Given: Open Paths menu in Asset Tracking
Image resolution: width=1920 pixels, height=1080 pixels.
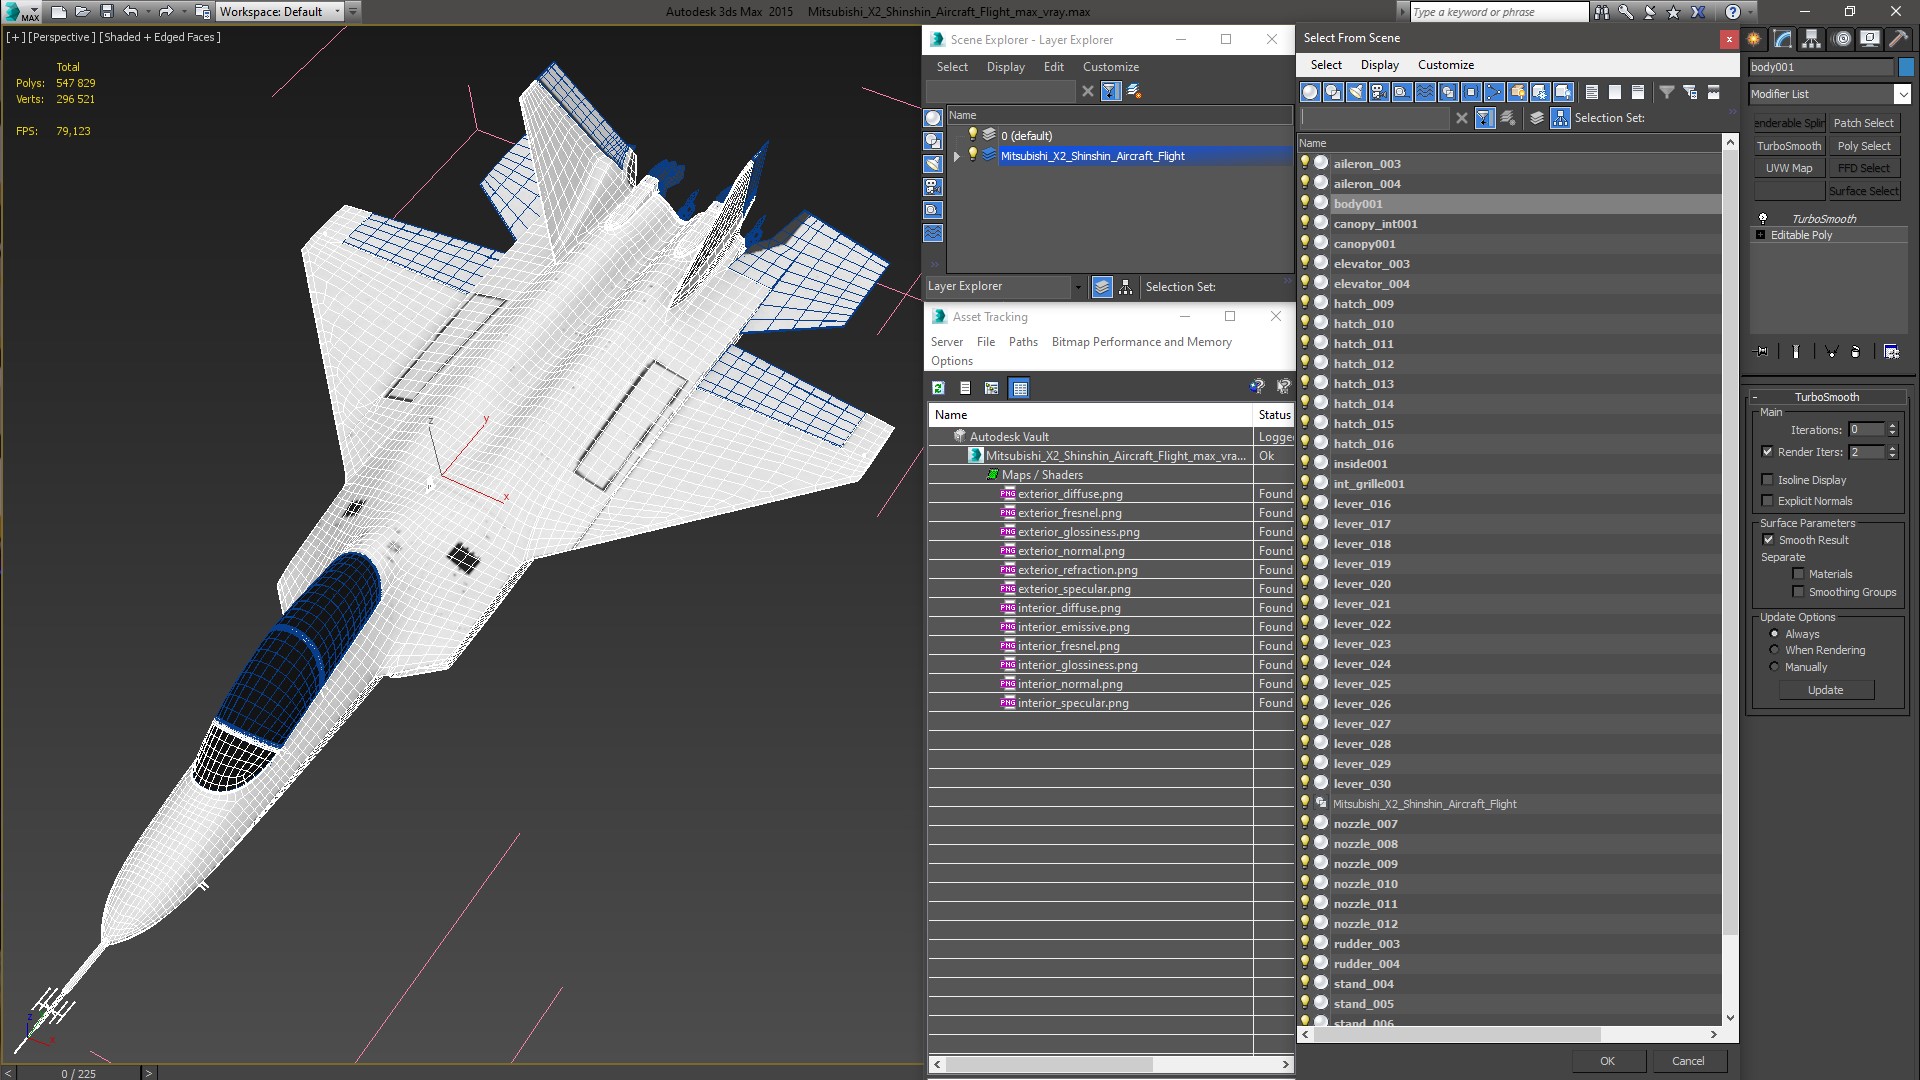Looking at the screenshot, I should 1022,342.
